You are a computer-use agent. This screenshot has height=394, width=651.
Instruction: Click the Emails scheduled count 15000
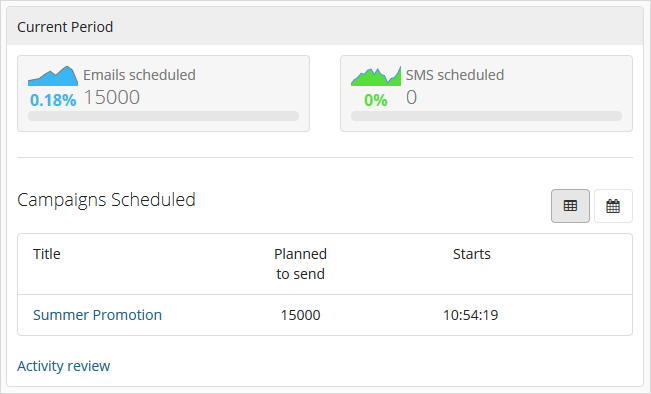(x=112, y=98)
